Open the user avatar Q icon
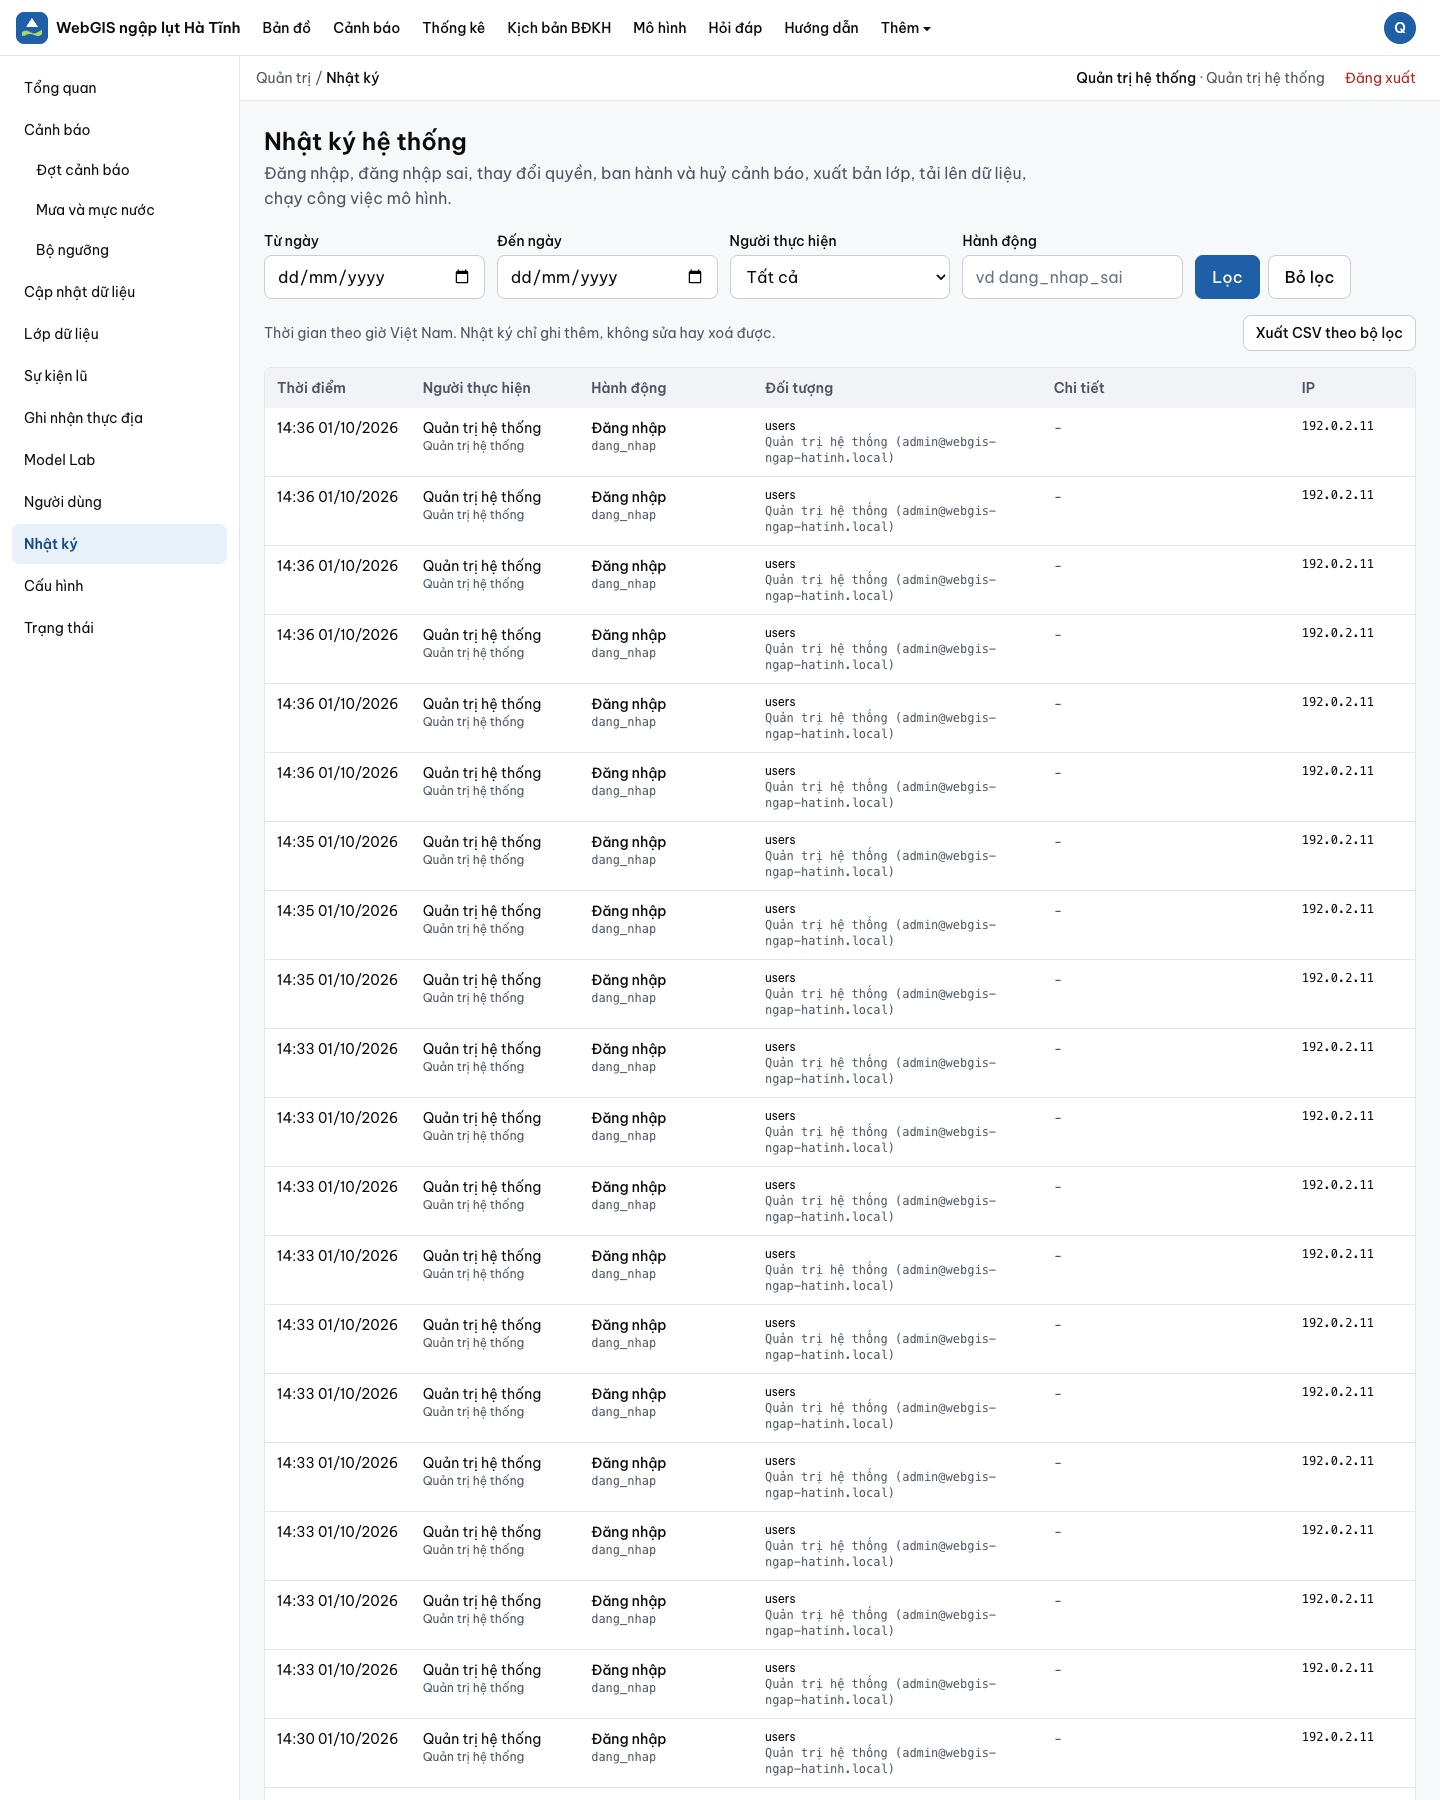Image resolution: width=1440 pixels, height=1800 pixels. pyautogui.click(x=1400, y=28)
